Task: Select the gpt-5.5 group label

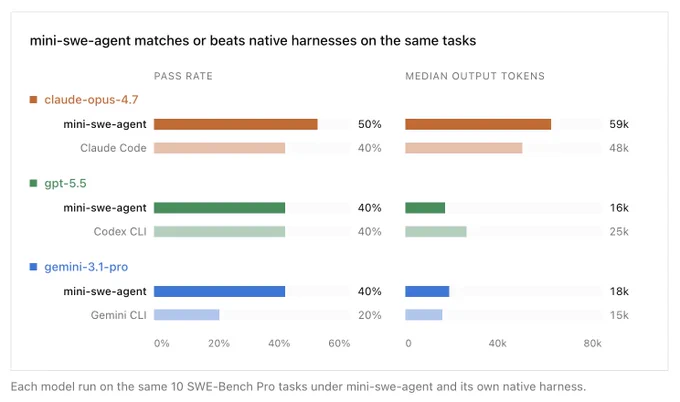Action: coord(65,183)
